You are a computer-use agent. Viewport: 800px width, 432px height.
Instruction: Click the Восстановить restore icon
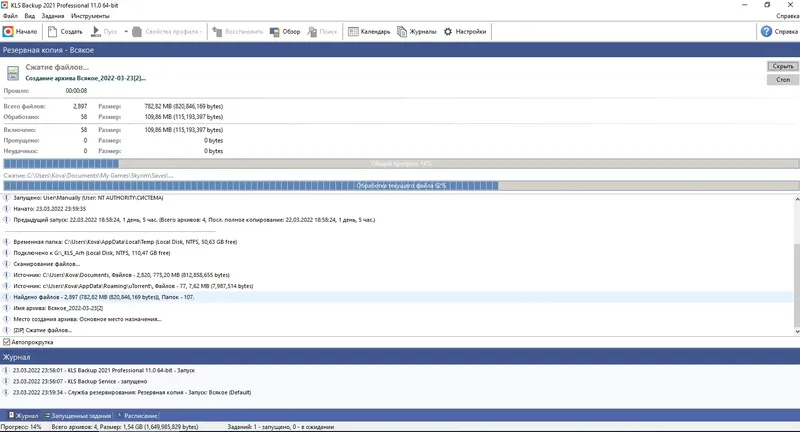(x=217, y=32)
